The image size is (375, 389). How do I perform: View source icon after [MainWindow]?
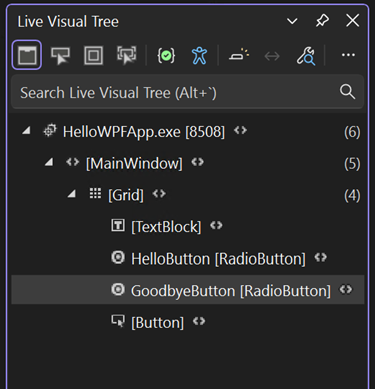click(x=198, y=162)
